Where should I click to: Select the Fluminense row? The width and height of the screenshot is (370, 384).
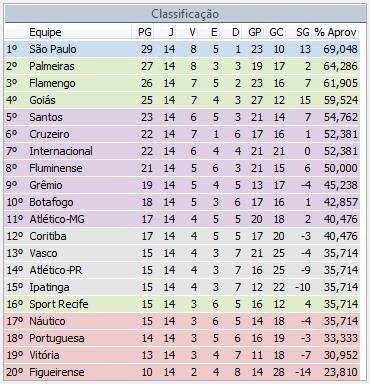click(182, 168)
